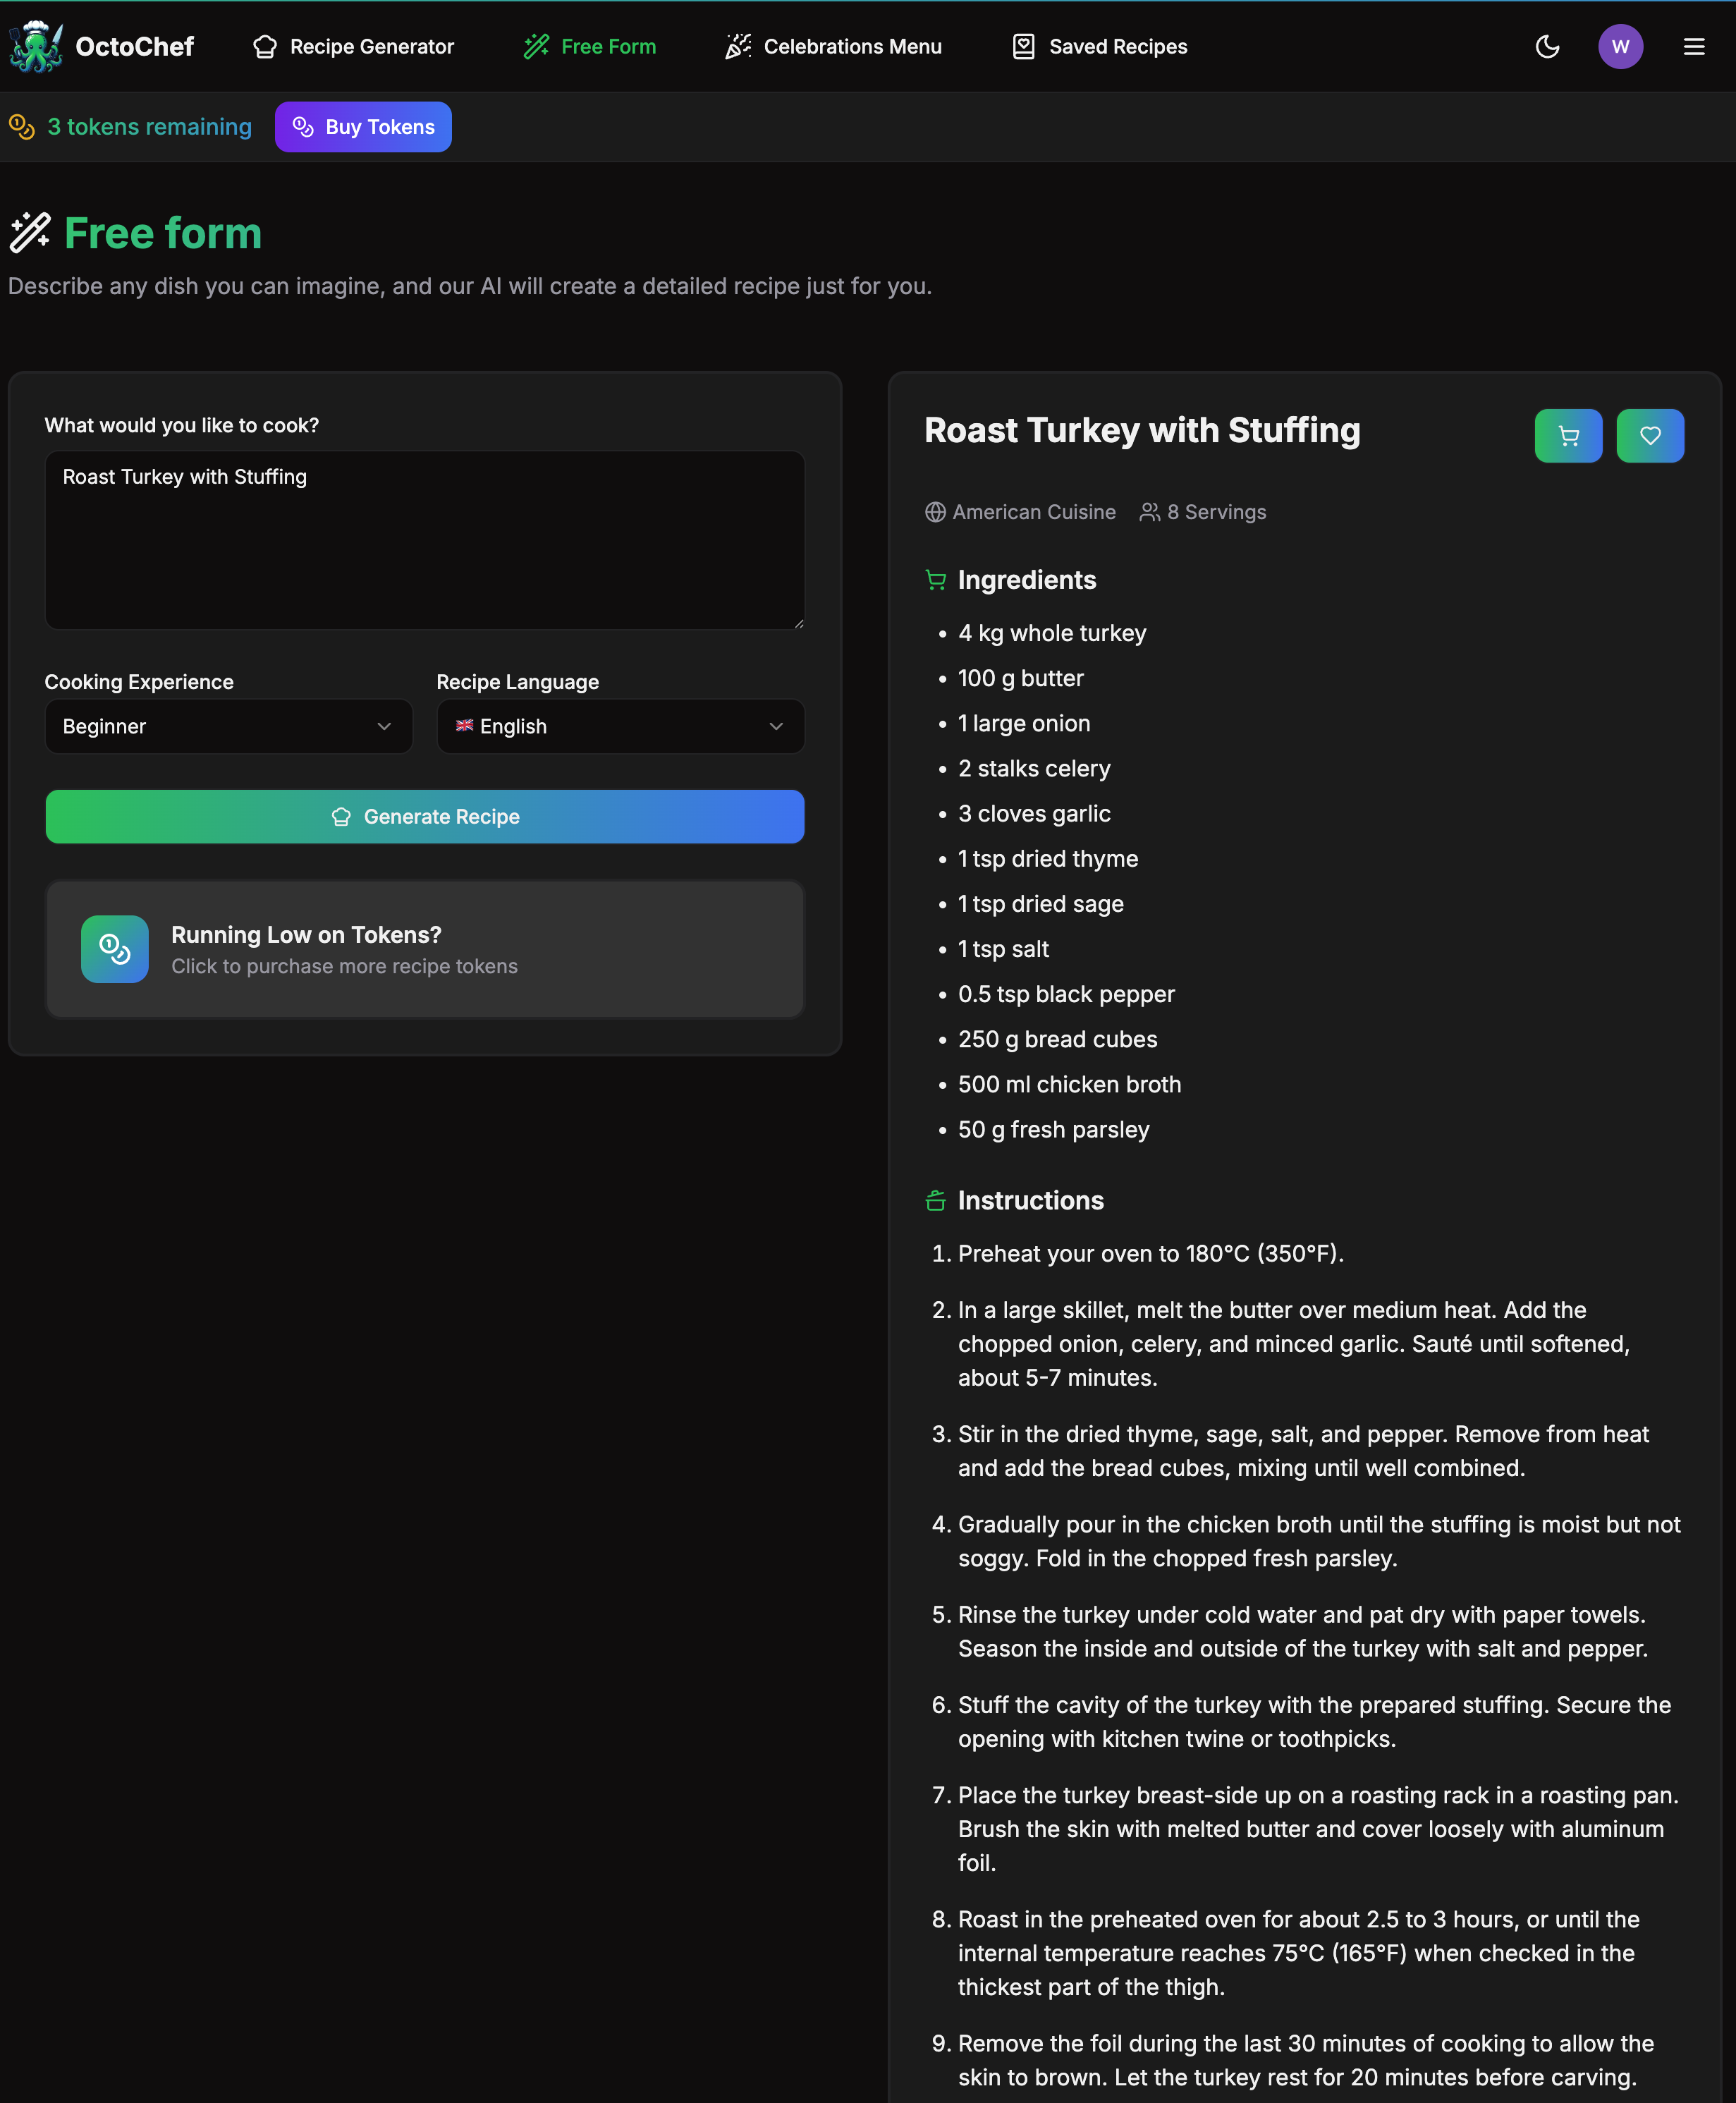
Task: Click the Ingredients cart icon
Action: (x=935, y=580)
